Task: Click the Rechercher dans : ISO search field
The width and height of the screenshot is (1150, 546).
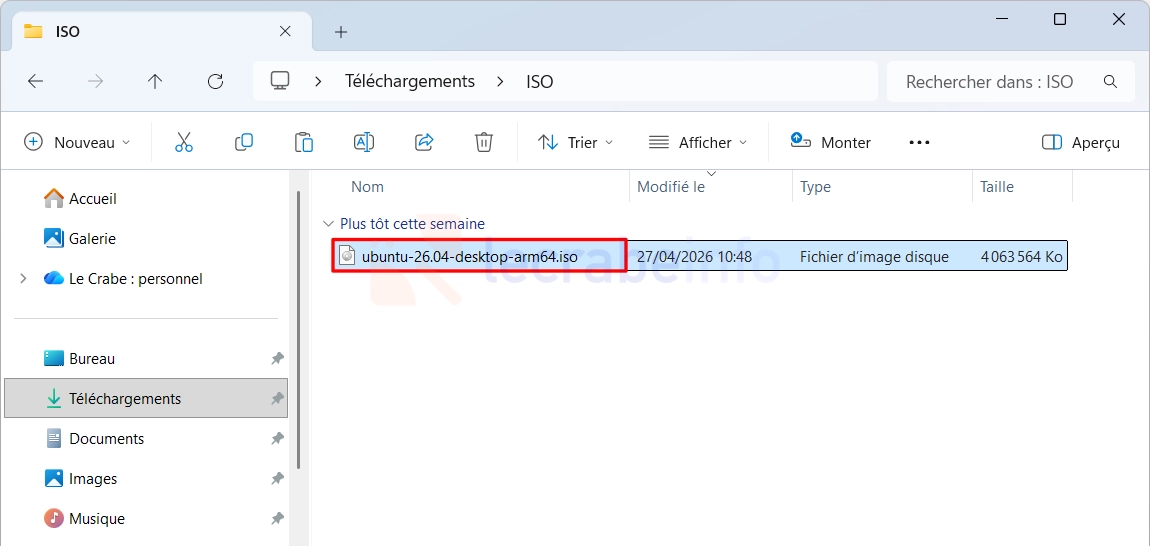Action: [990, 82]
